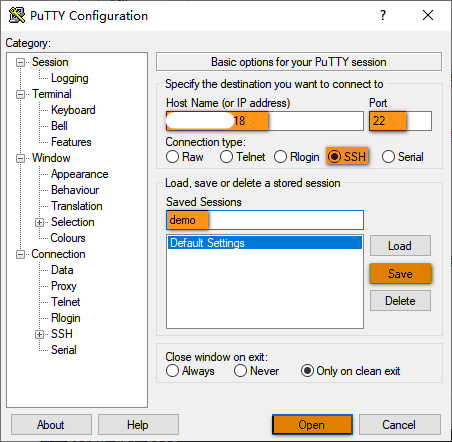The image size is (452, 442).
Task: Open the Translation category
Action: point(76,206)
